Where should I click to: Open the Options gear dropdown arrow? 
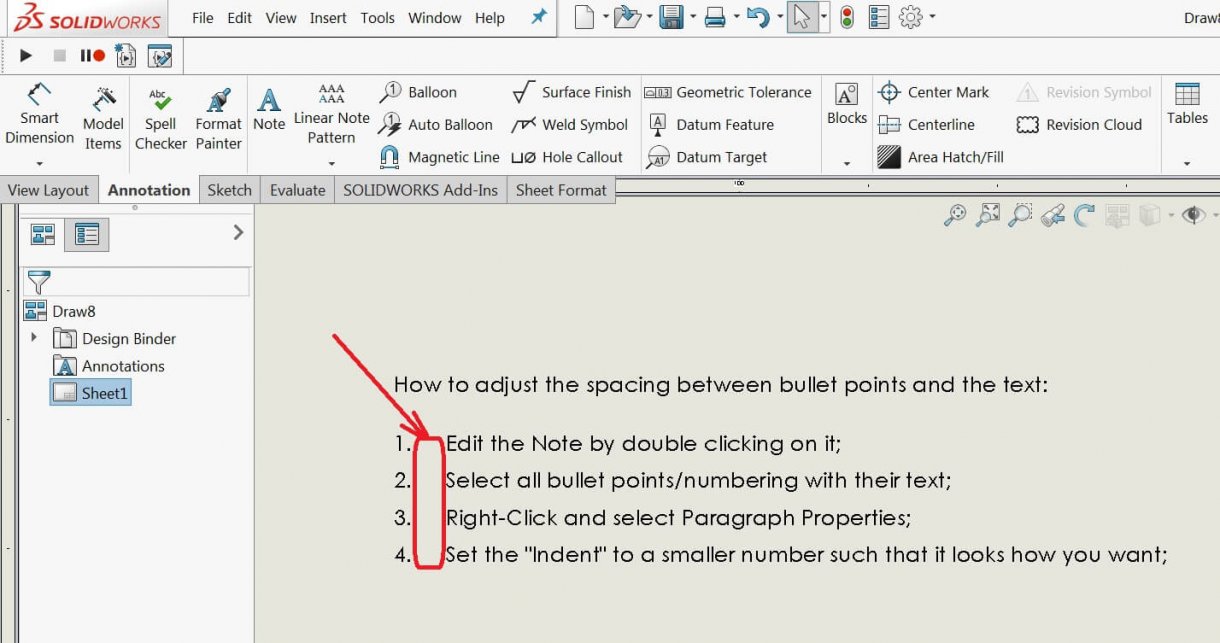[x=932, y=17]
